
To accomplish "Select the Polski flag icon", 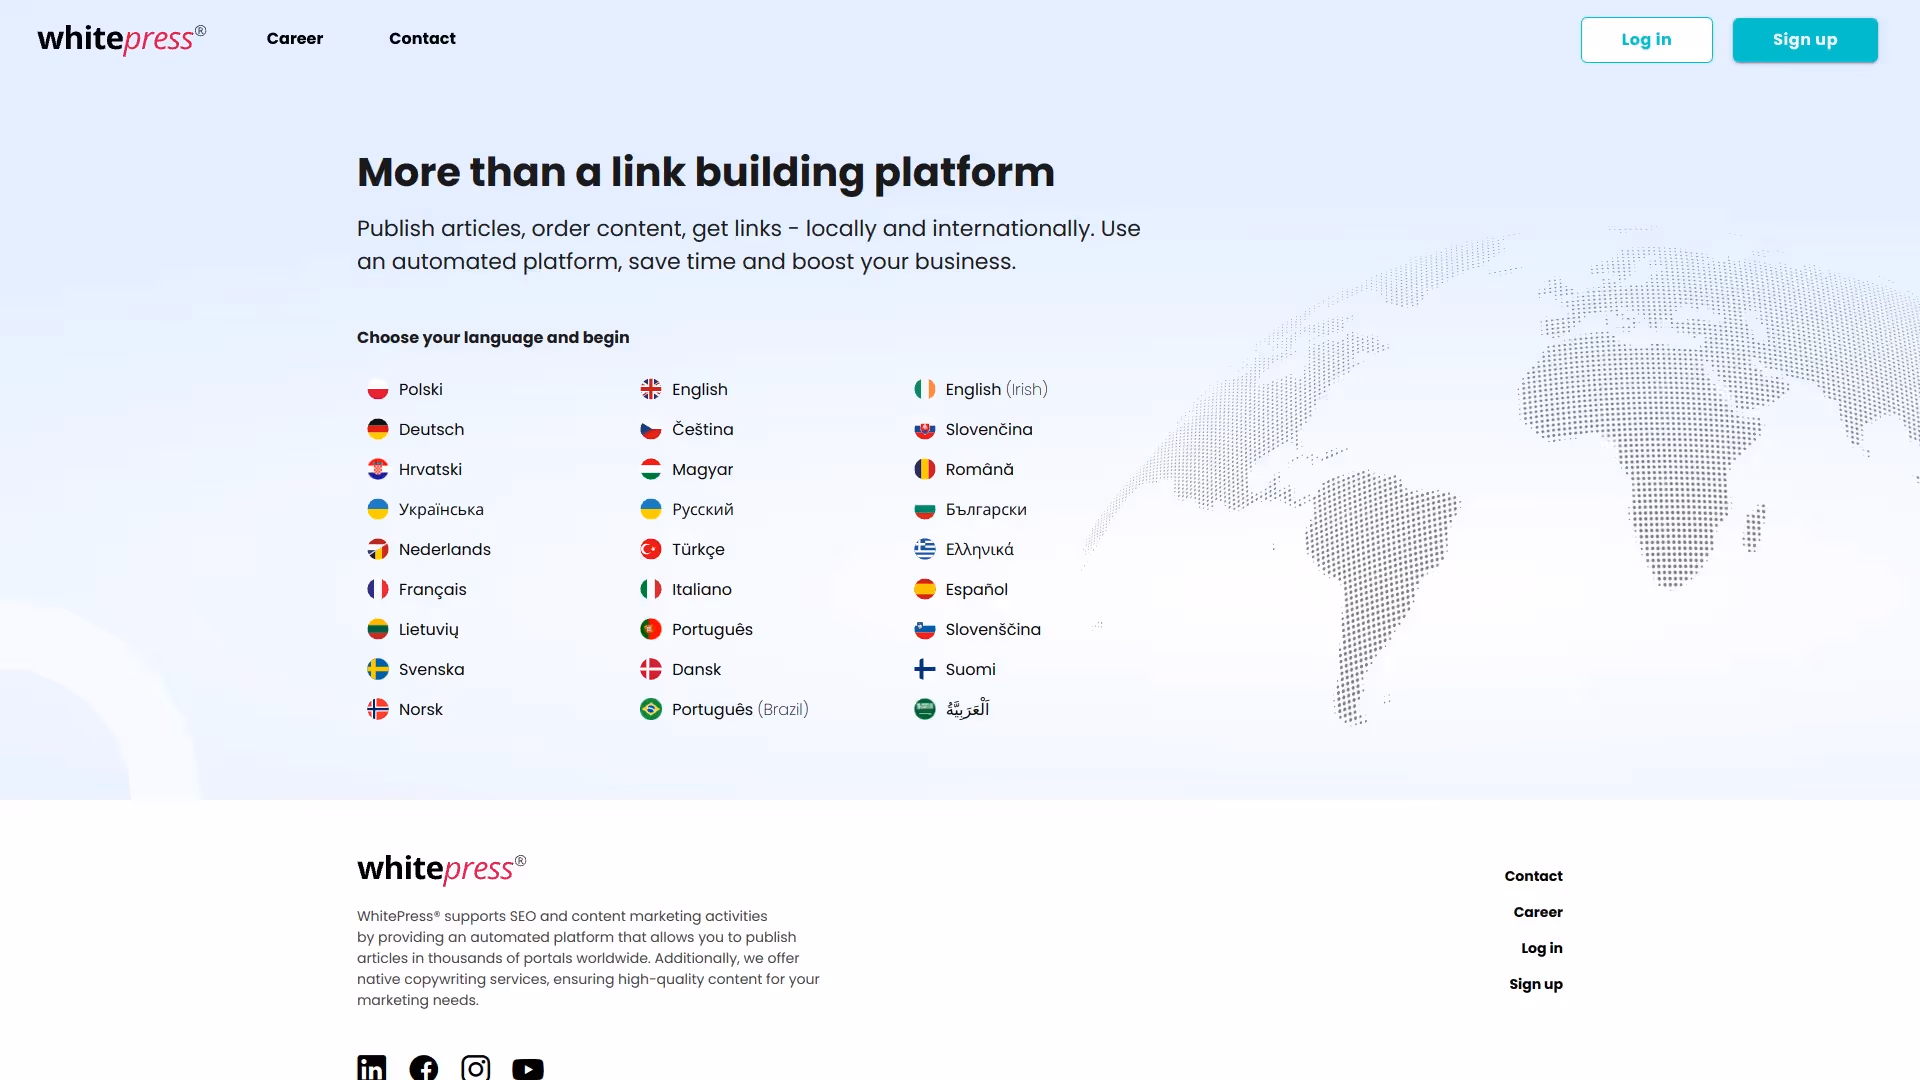I will point(378,389).
